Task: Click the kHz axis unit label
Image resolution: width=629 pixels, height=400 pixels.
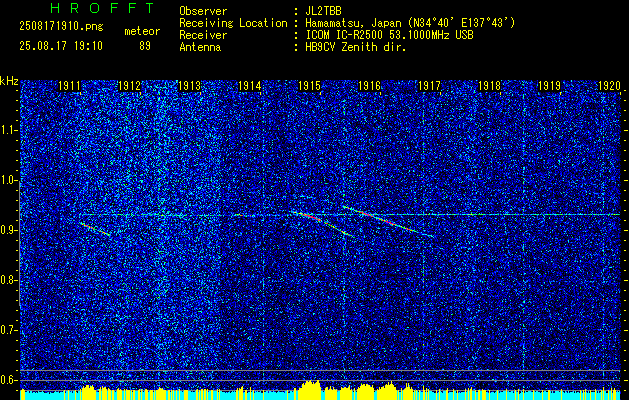Action: (x=9, y=81)
